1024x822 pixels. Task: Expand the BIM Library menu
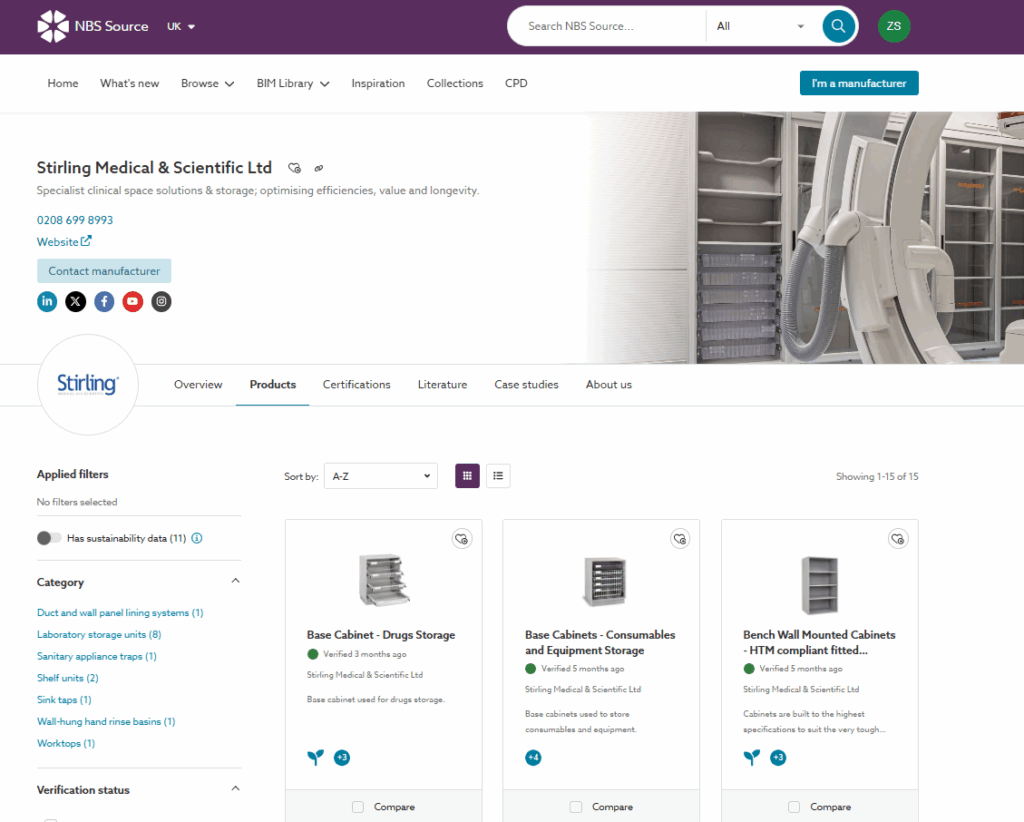293,84
